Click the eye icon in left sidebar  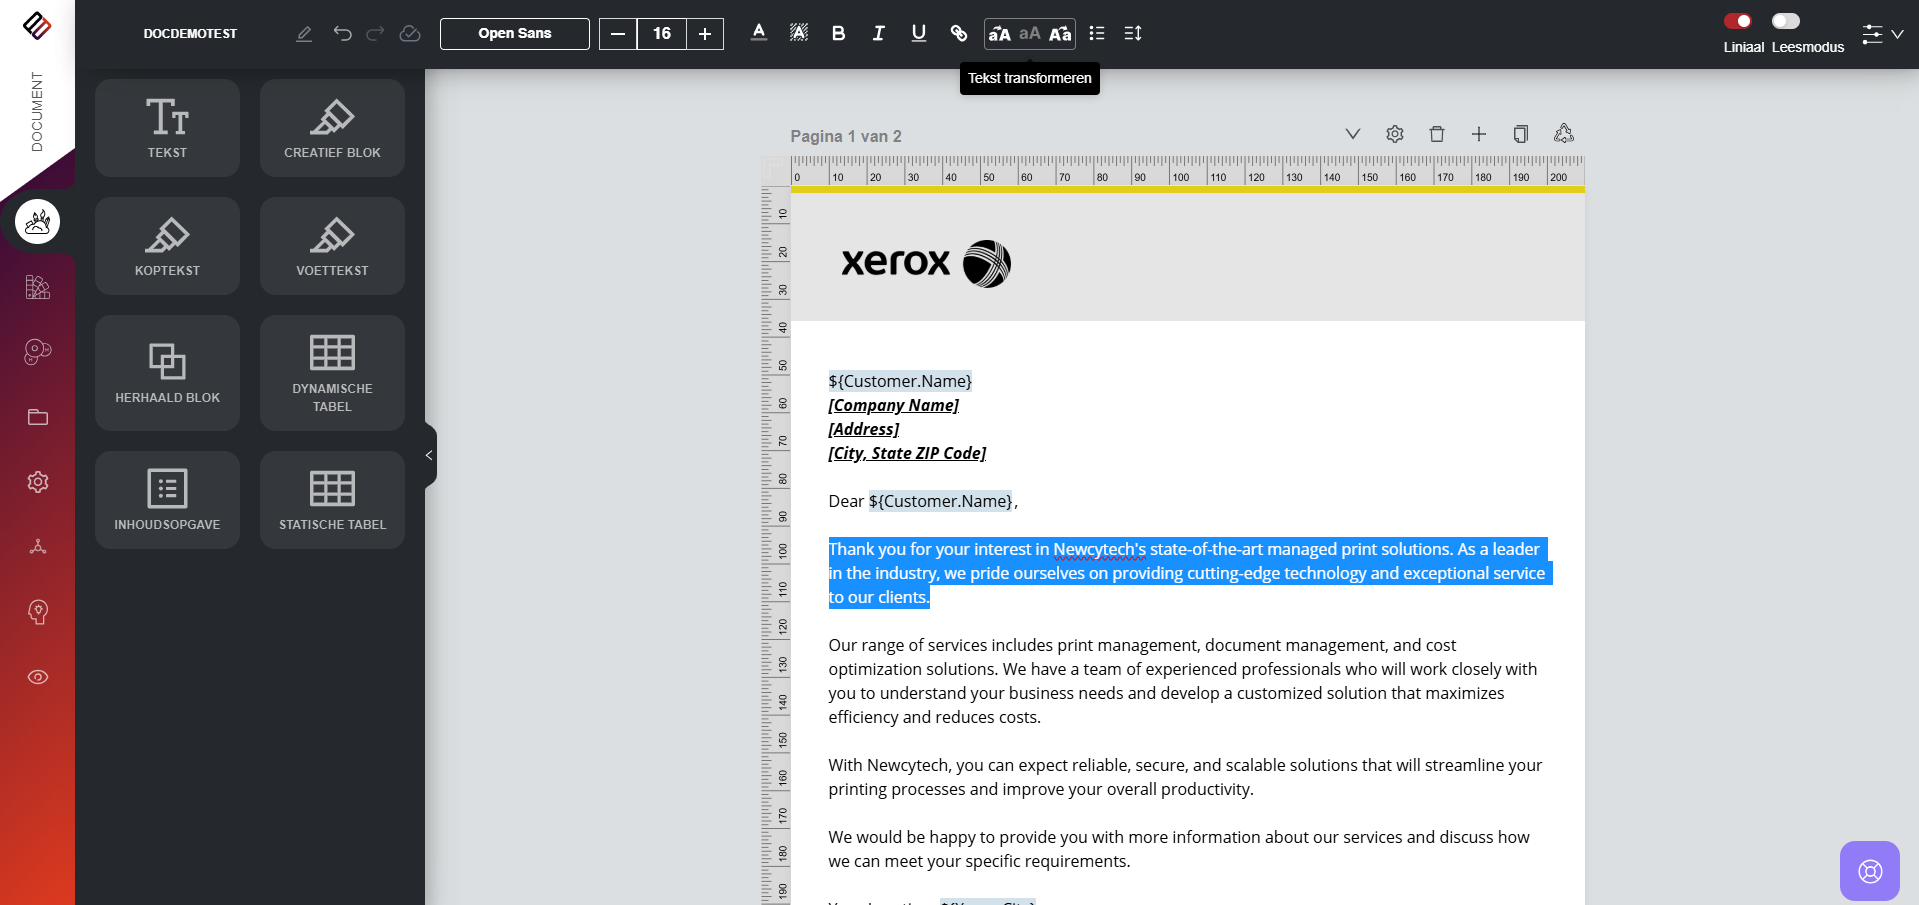(38, 677)
